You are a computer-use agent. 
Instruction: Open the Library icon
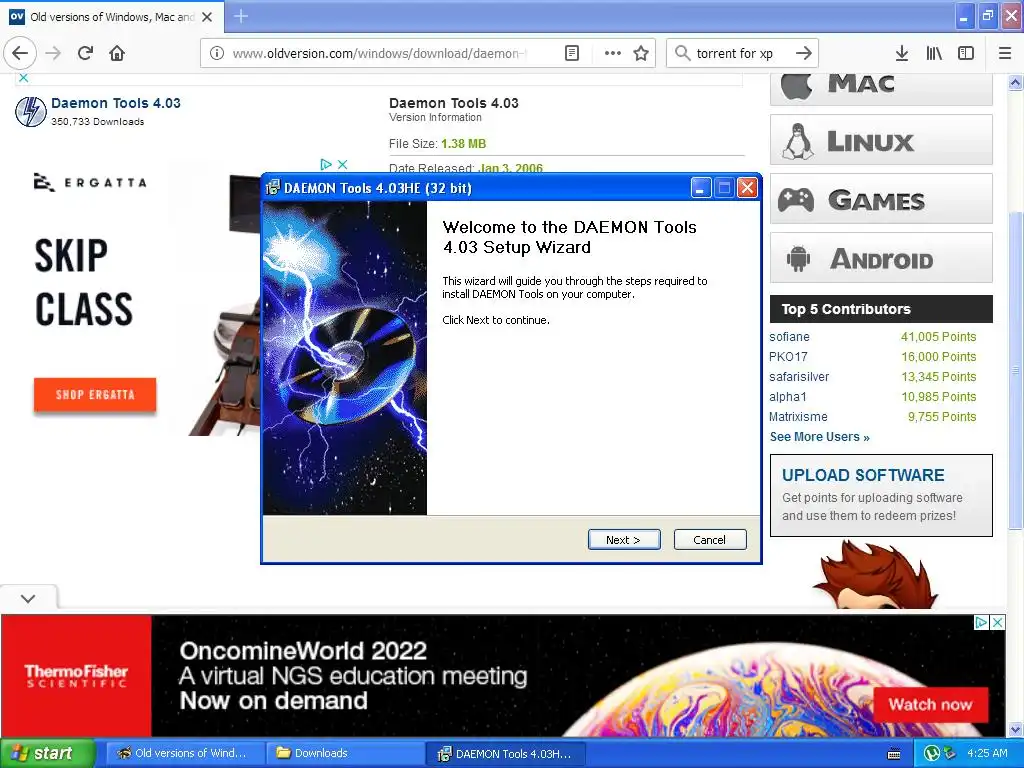(934, 53)
